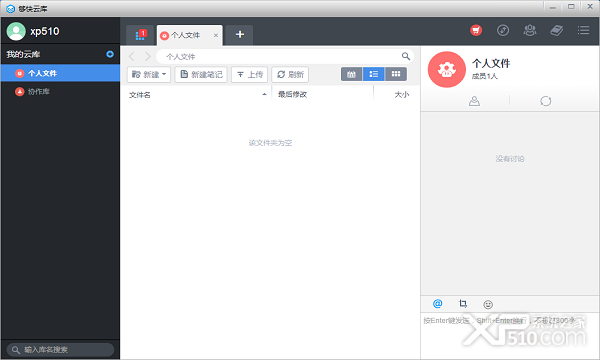Open the shopping cart icon

(476, 30)
